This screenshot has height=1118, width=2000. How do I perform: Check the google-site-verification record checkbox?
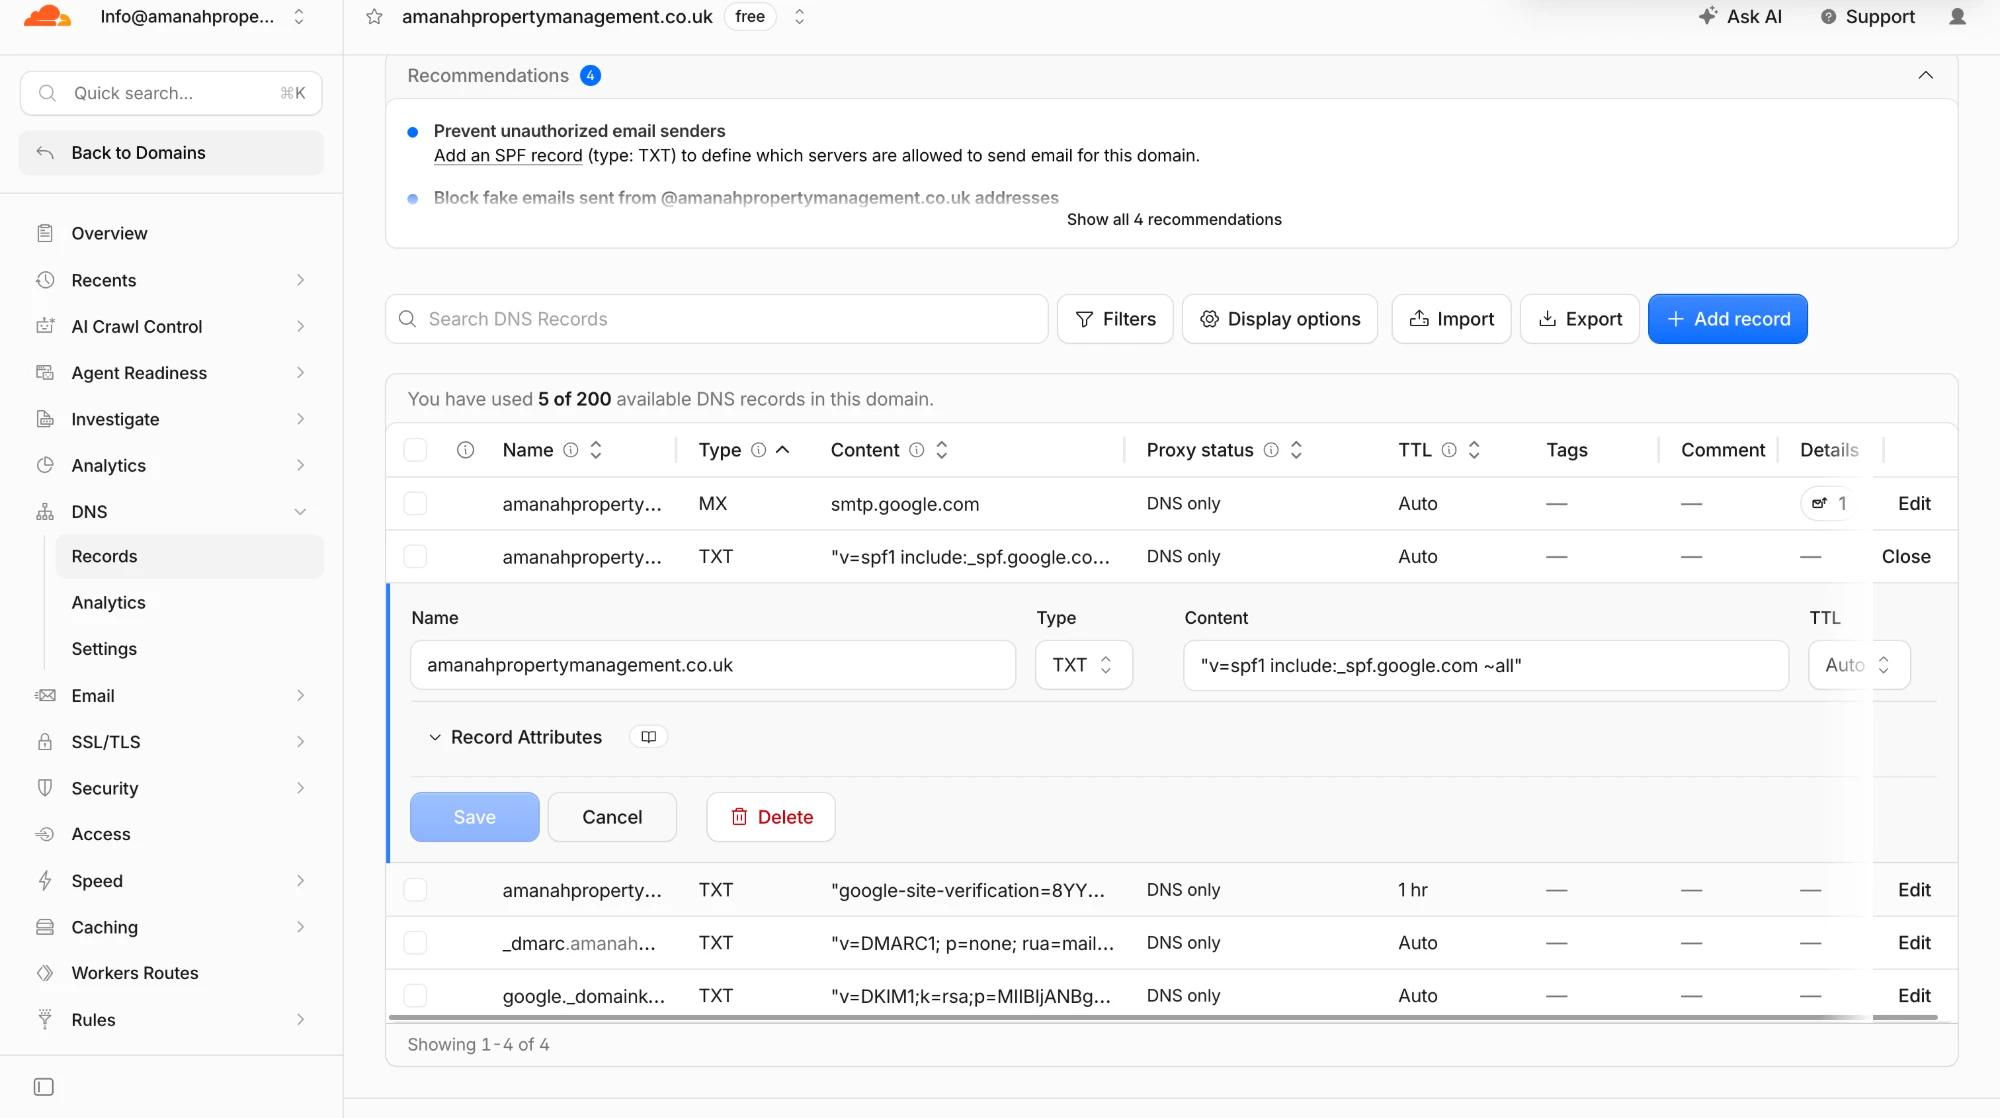click(415, 890)
